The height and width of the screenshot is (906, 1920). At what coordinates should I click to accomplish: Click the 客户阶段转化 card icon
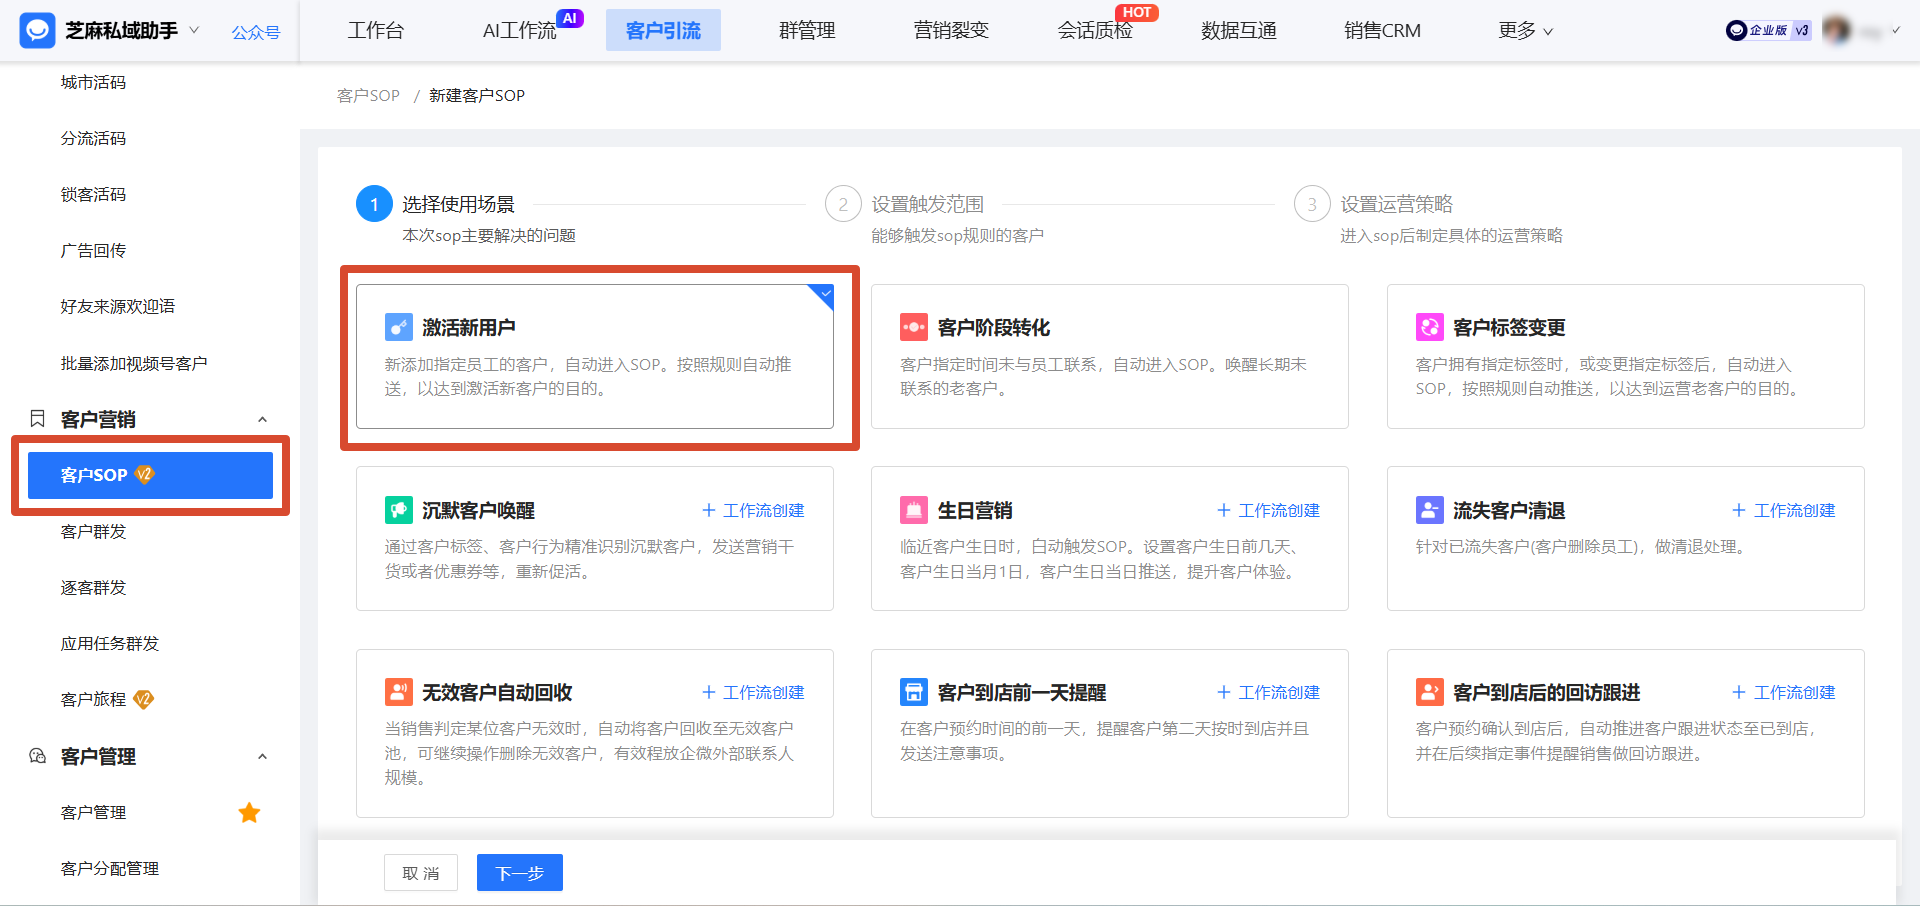[x=914, y=327]
